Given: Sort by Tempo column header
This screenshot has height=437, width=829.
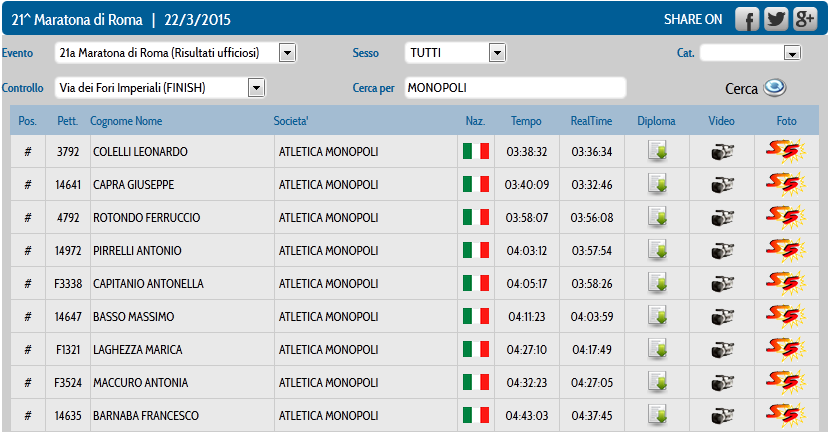Looking at the screenshot, I should [x=526, y=121].
